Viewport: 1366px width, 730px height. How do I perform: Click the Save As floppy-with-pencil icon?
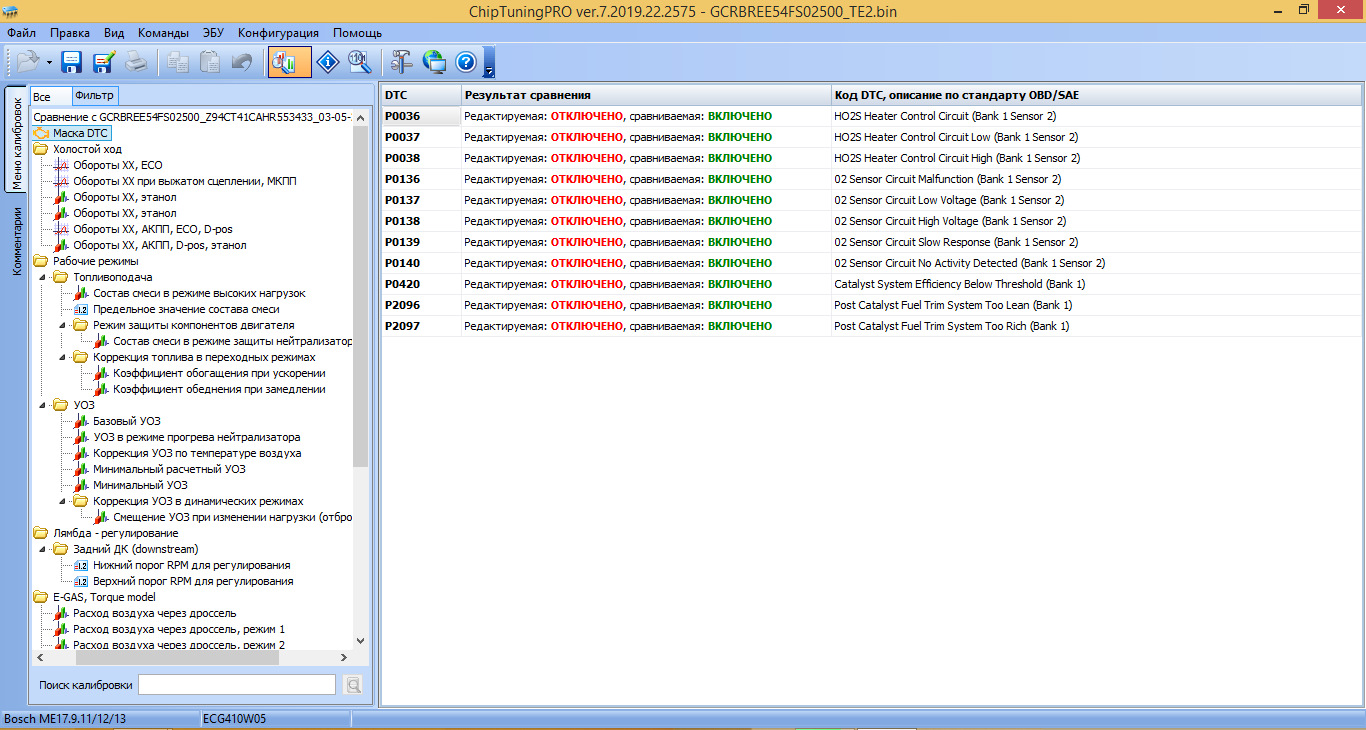(x=104, y=62)
